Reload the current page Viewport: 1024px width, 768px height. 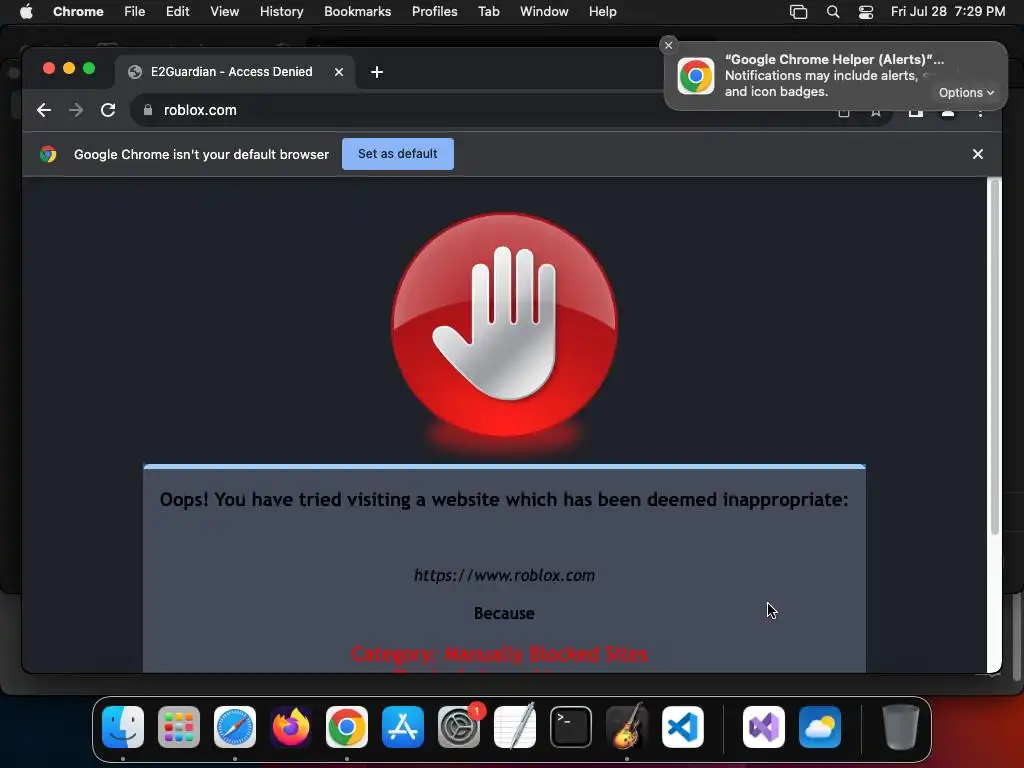click(108, 110)
